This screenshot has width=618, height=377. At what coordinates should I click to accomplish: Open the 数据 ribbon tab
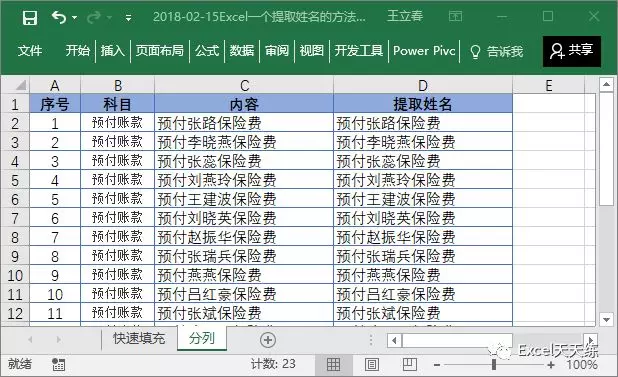[x=242, y=51]
